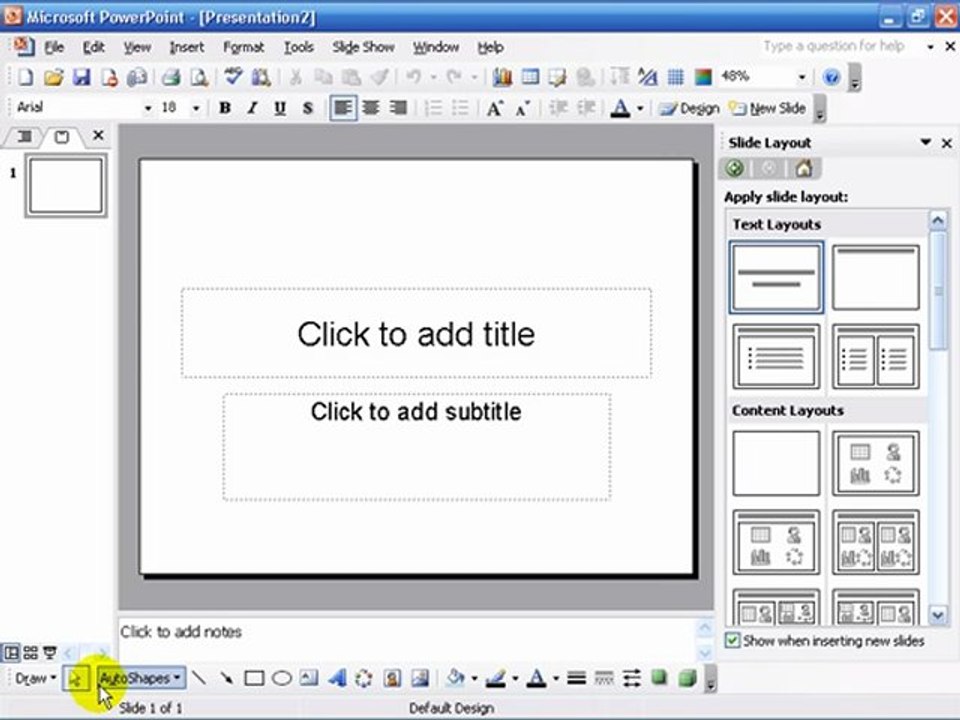
Task: Create a new blank presentation
Action: [26, 77]
